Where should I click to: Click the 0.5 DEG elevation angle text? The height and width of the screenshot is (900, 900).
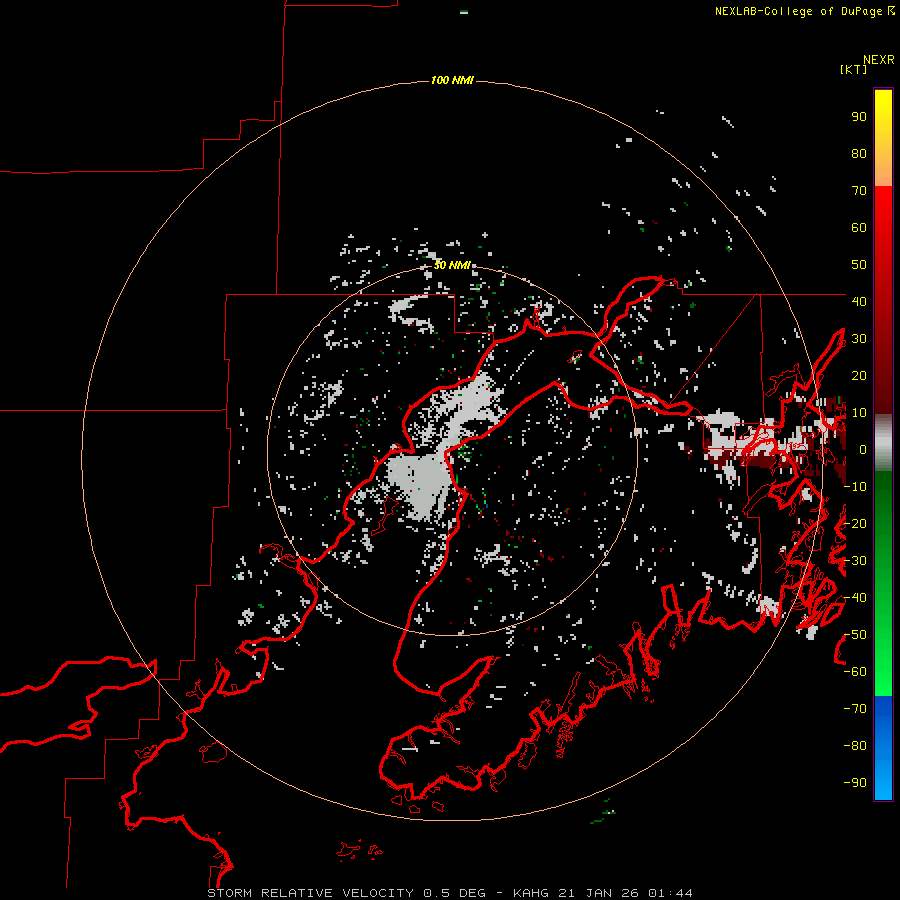tap(454, 893)
